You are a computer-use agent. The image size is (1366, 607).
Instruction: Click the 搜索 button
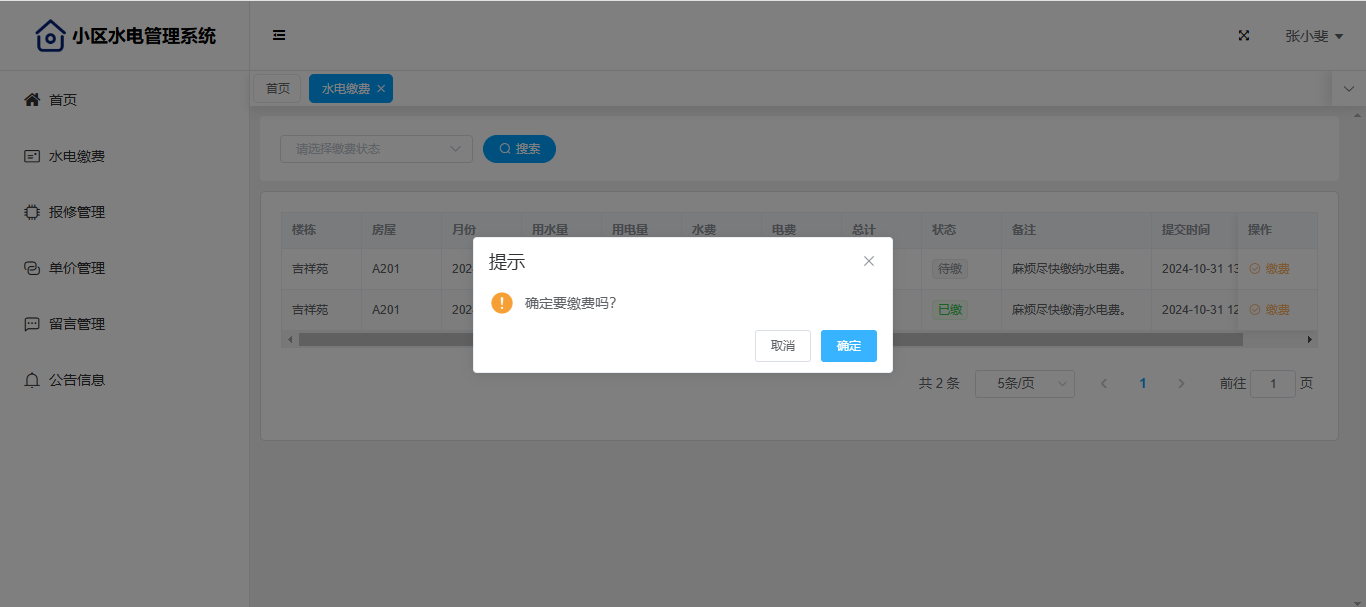519,149
